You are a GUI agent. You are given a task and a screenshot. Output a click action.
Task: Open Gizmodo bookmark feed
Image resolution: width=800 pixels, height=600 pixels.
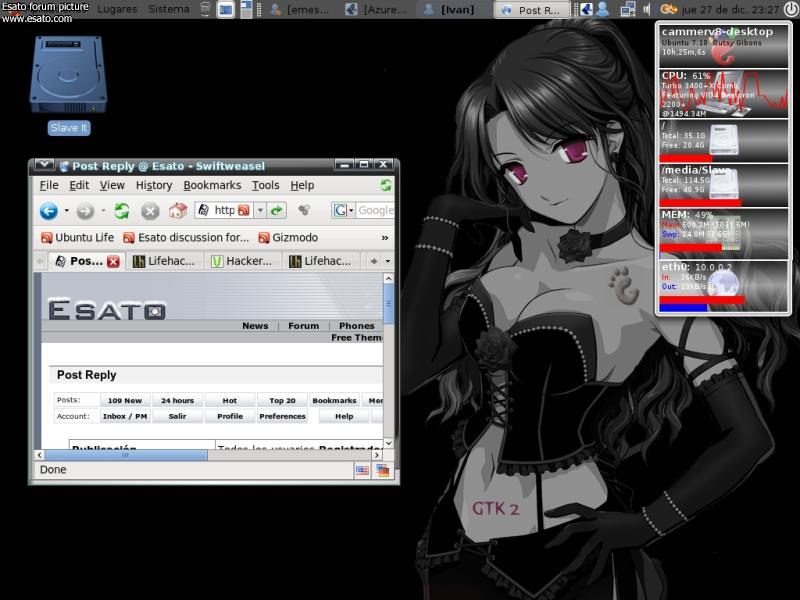point(288,238)
